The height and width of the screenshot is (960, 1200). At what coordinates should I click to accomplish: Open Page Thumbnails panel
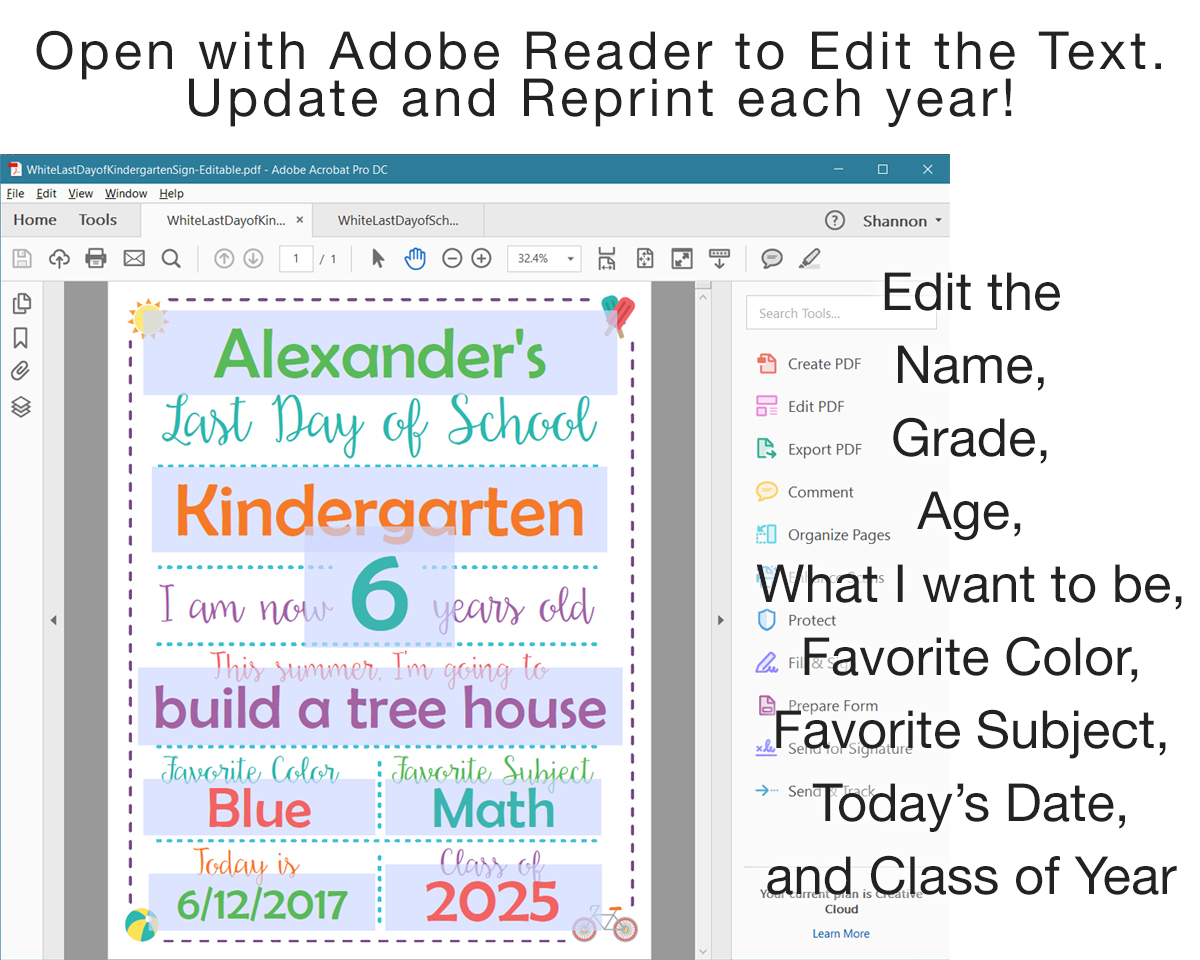[x=21, y=304]
